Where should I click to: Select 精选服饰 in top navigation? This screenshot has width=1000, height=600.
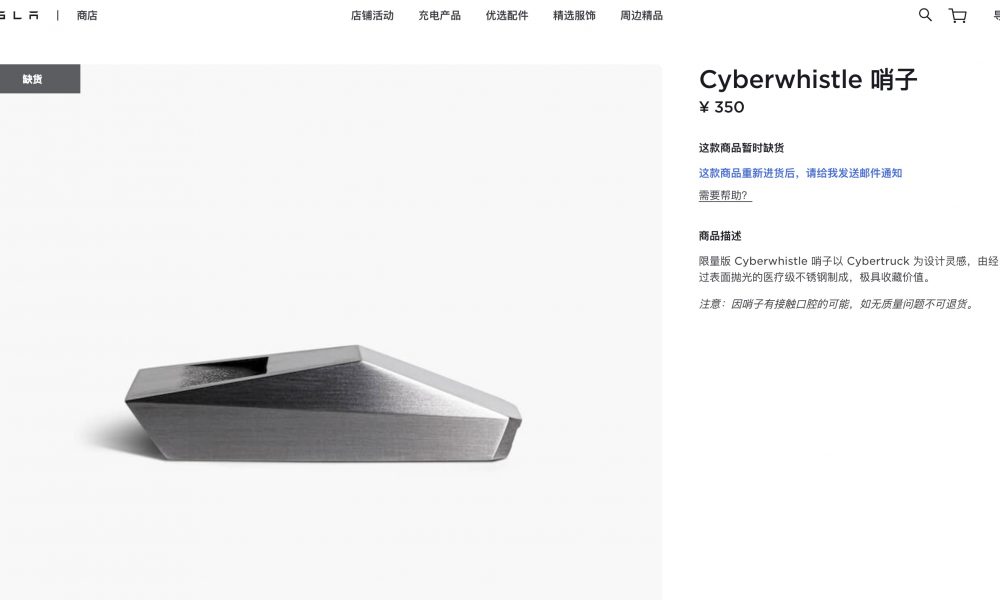pos(574,15)
